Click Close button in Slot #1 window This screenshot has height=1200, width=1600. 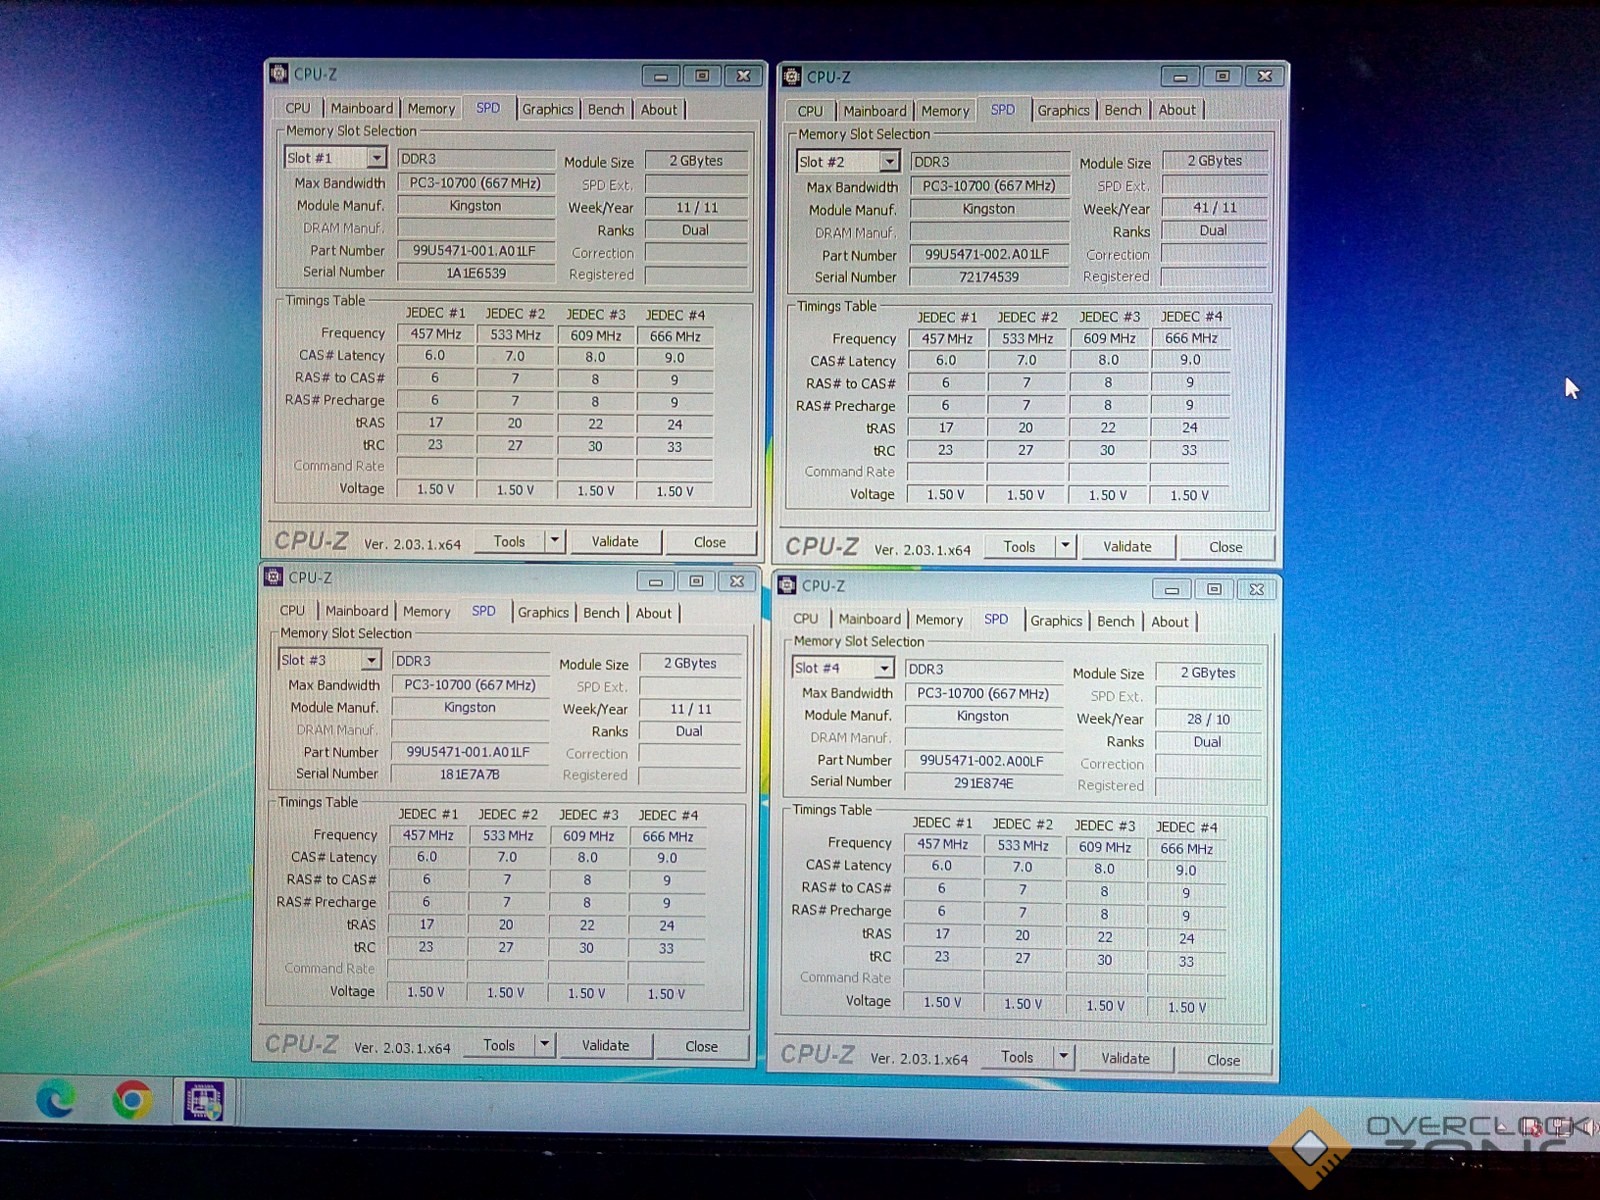pyautogui.click(x=710, y=542)
